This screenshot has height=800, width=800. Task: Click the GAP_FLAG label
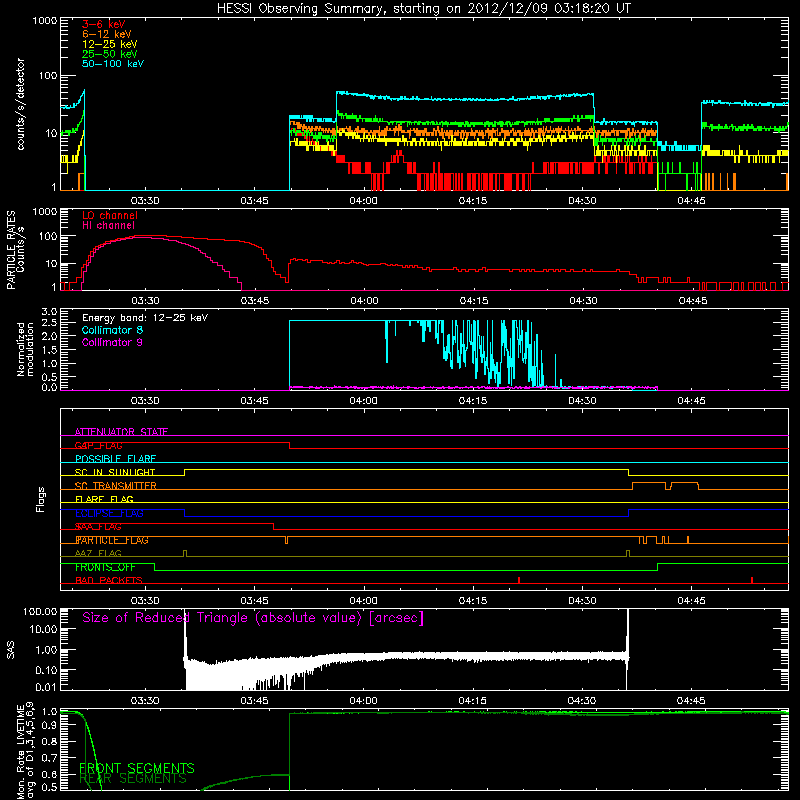[98, 445]
